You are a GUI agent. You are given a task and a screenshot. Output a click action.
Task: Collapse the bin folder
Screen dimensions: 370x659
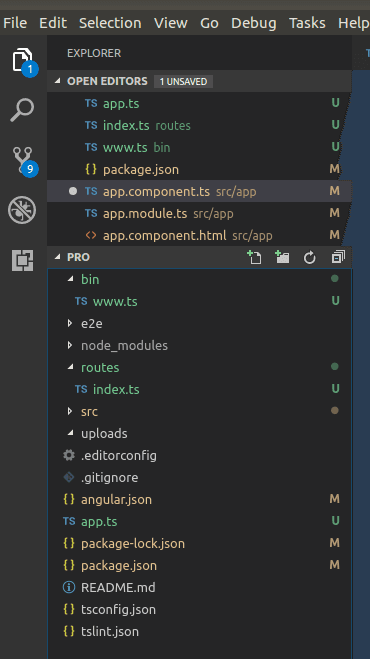coord(71,279)
